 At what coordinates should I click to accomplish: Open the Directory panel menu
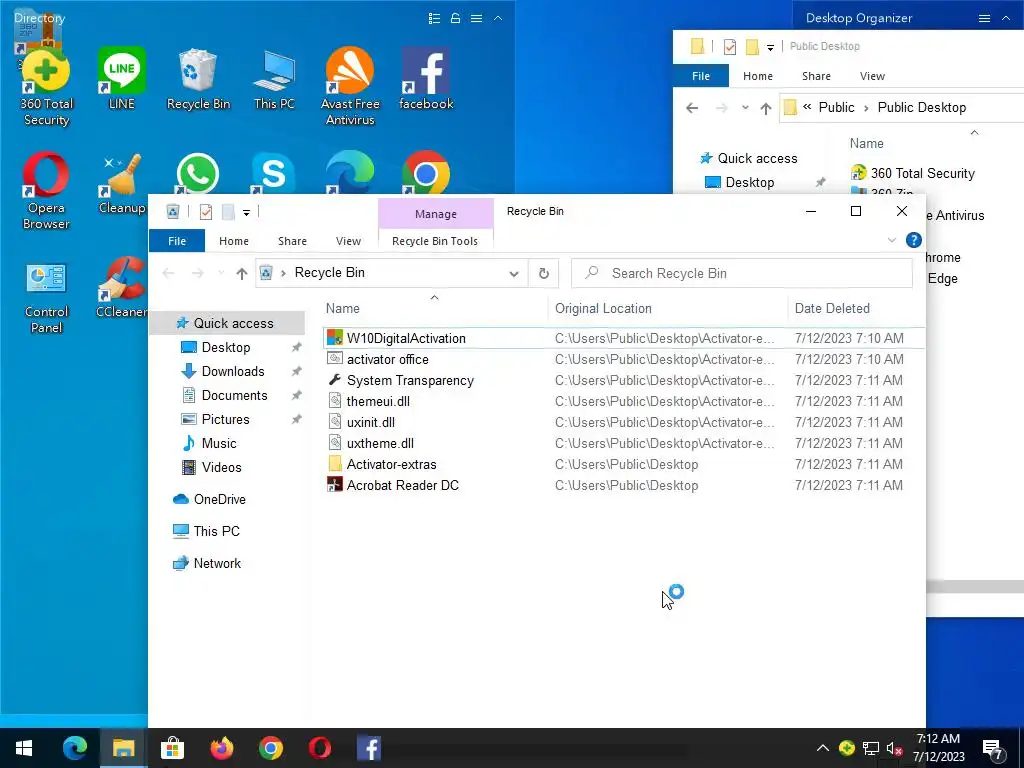(477, 18)
